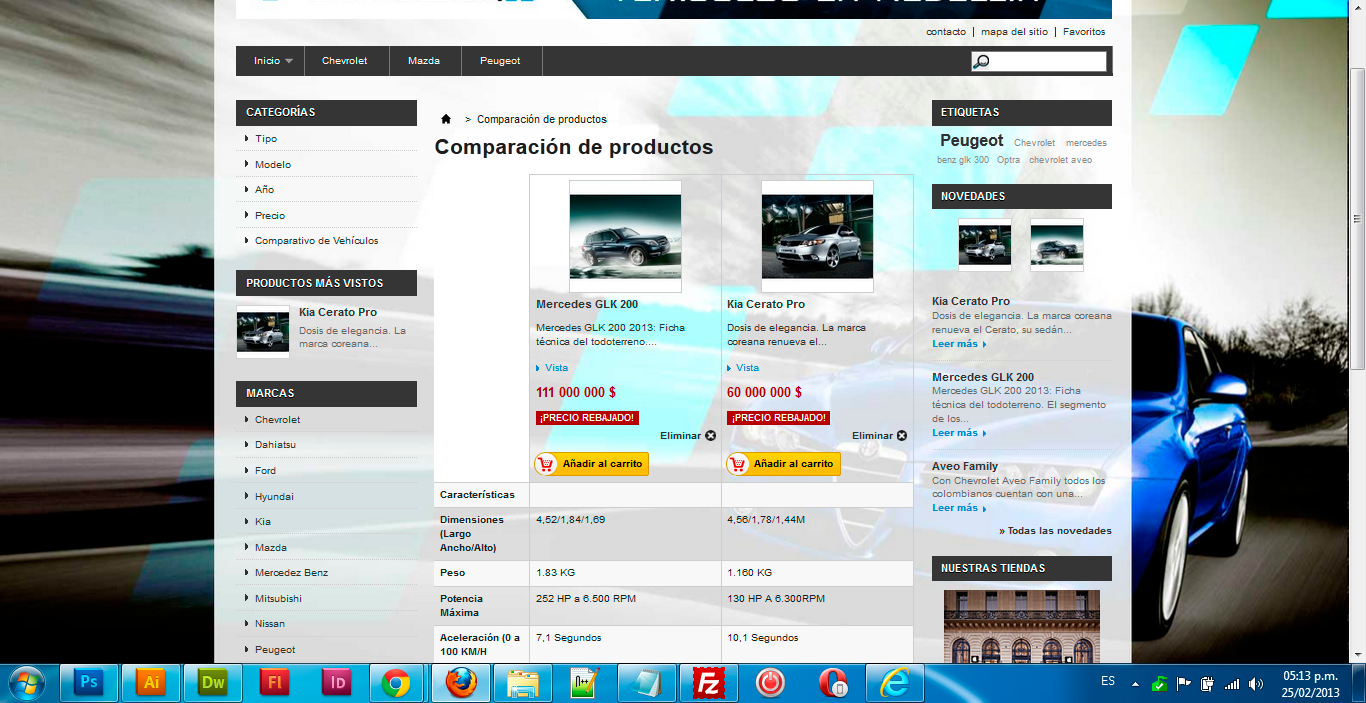Expand the Año category
This screenshot has width=1366, height=703.
pyautogui.click(x=264, y=189)
